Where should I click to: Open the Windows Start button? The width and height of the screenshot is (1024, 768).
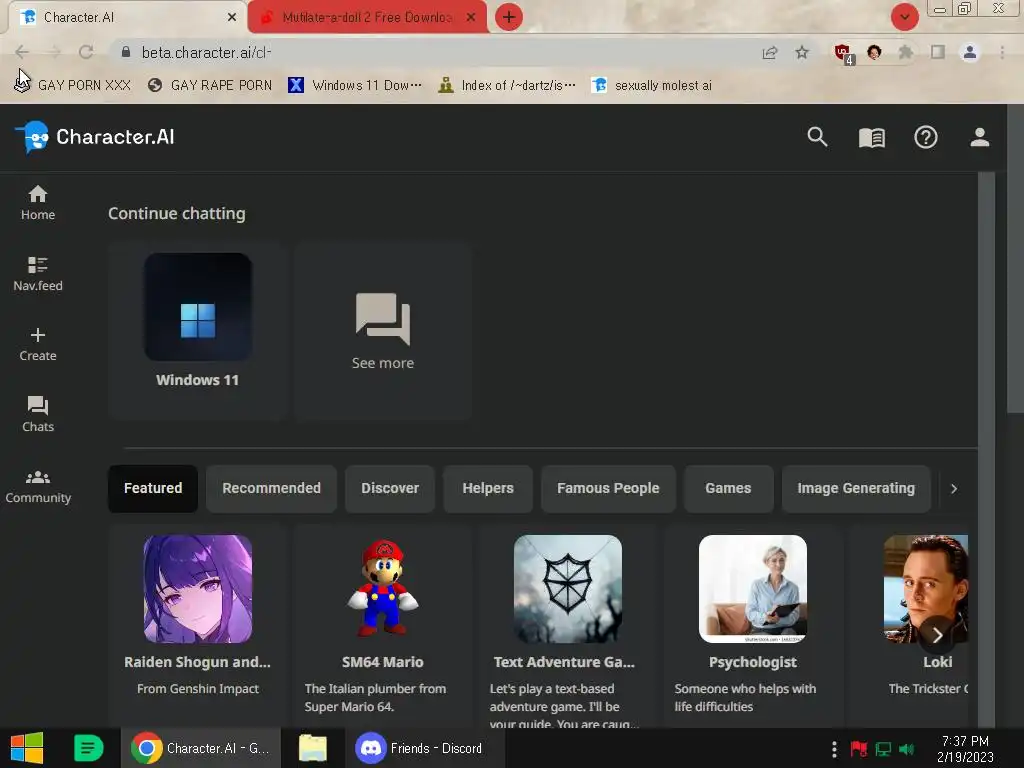pos(27,748)
